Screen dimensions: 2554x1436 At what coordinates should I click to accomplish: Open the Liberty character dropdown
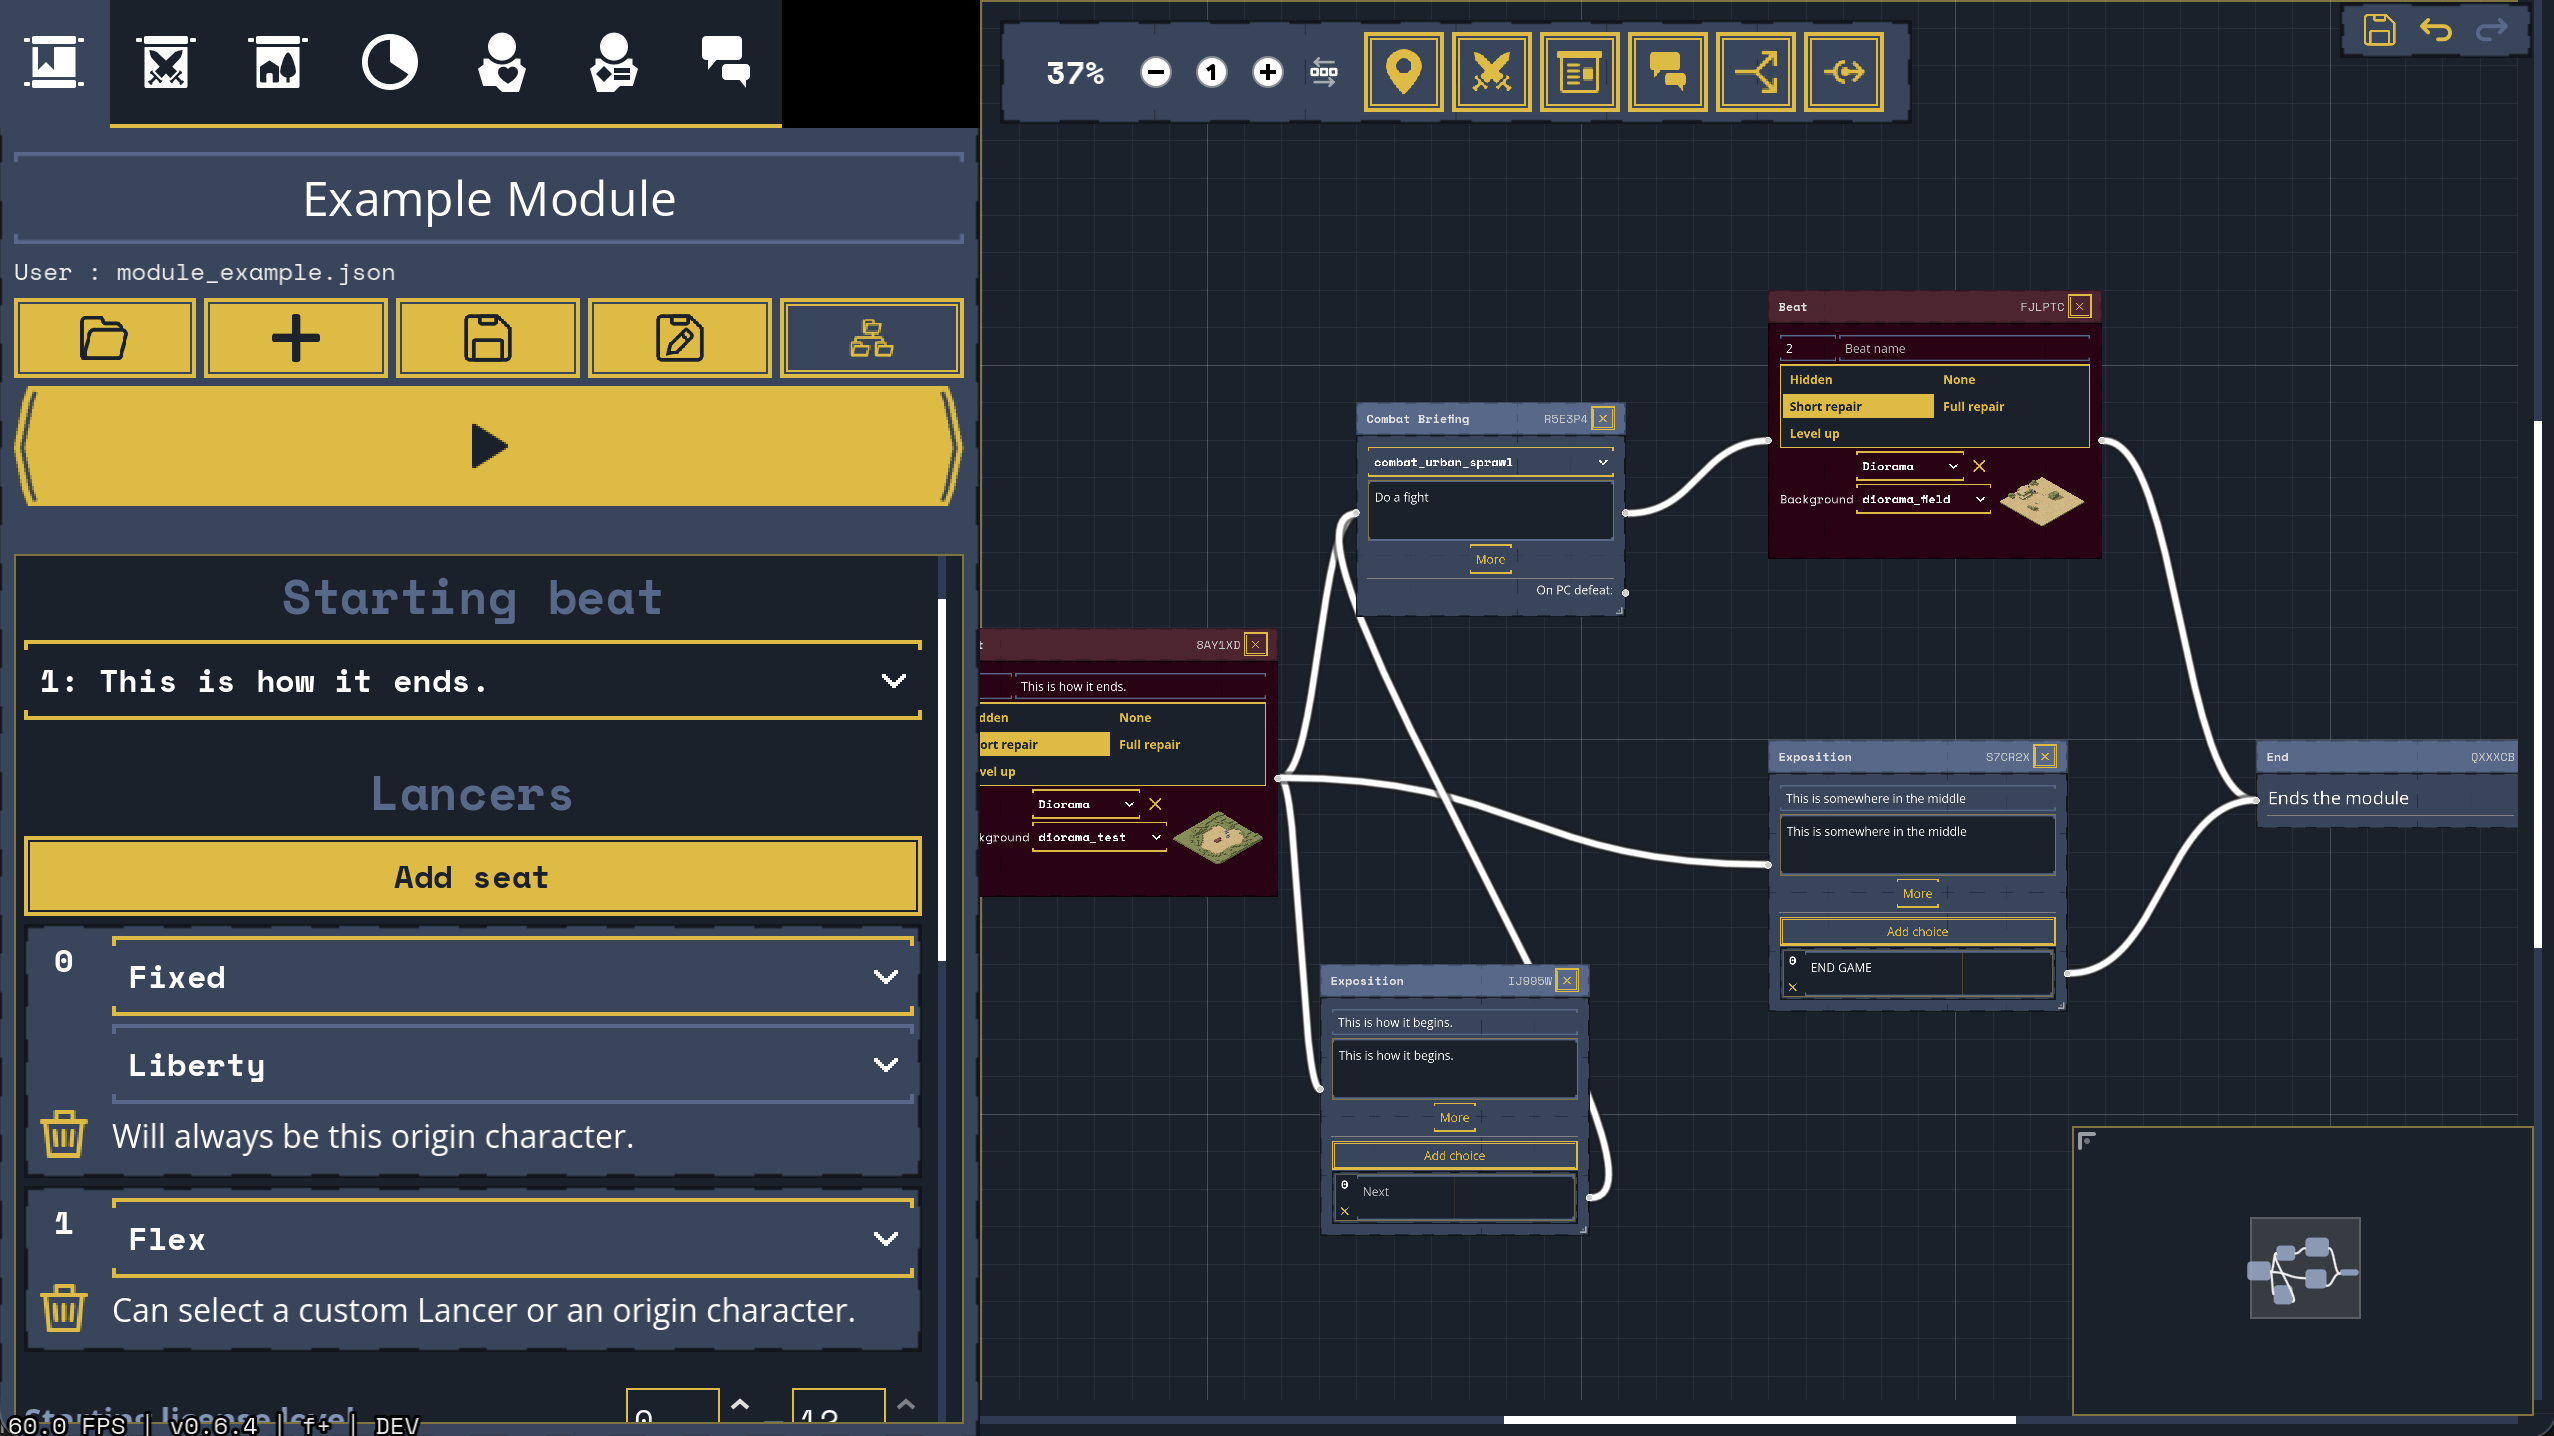(x=512, y=1065)
